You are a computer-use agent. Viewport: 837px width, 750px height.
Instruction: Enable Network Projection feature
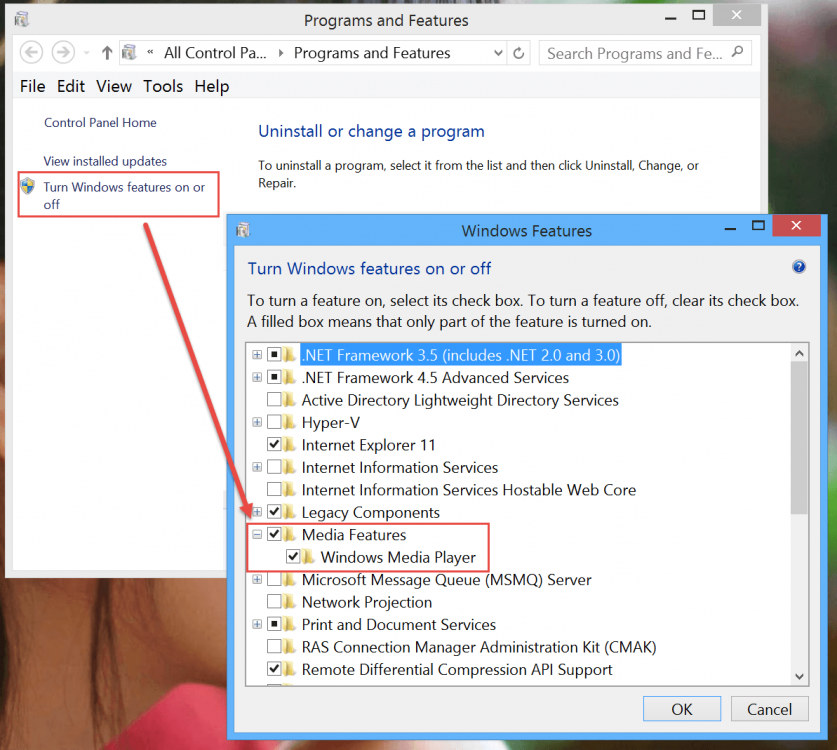click(274, 602)
